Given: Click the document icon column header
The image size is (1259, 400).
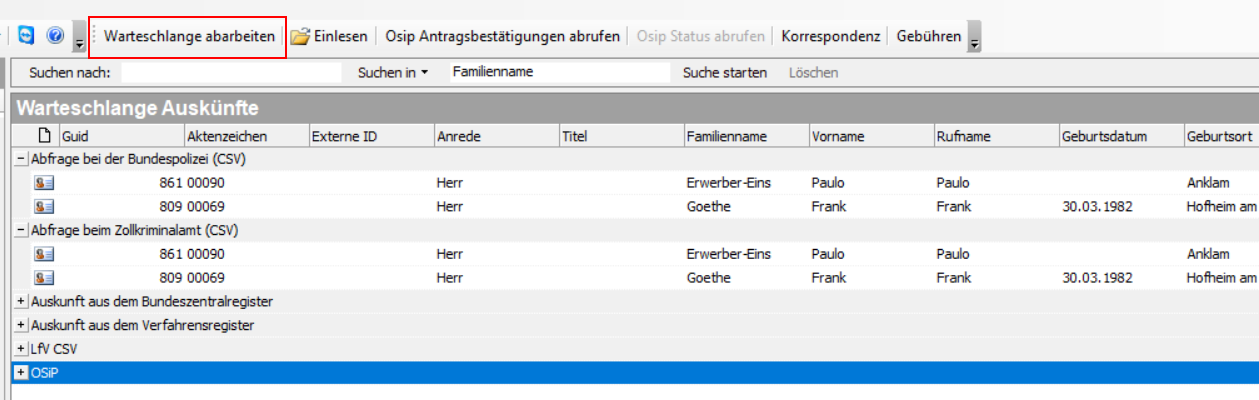Looking at the screenshot, I should 43,136.
